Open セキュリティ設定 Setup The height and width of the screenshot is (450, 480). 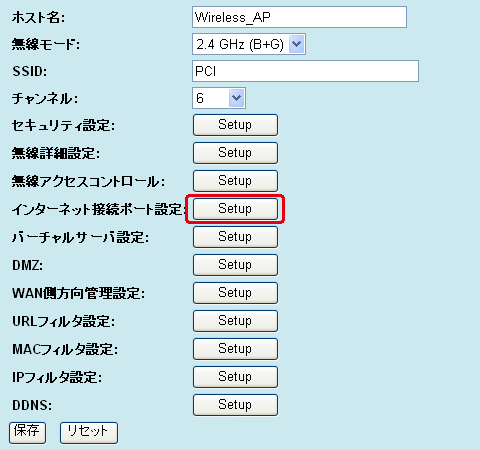235,125
